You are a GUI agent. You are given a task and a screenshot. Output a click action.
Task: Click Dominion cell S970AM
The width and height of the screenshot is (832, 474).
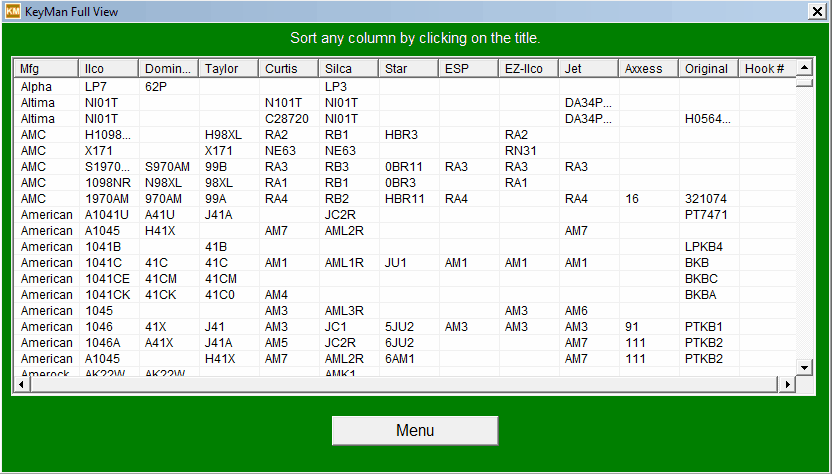coord(167,167)
